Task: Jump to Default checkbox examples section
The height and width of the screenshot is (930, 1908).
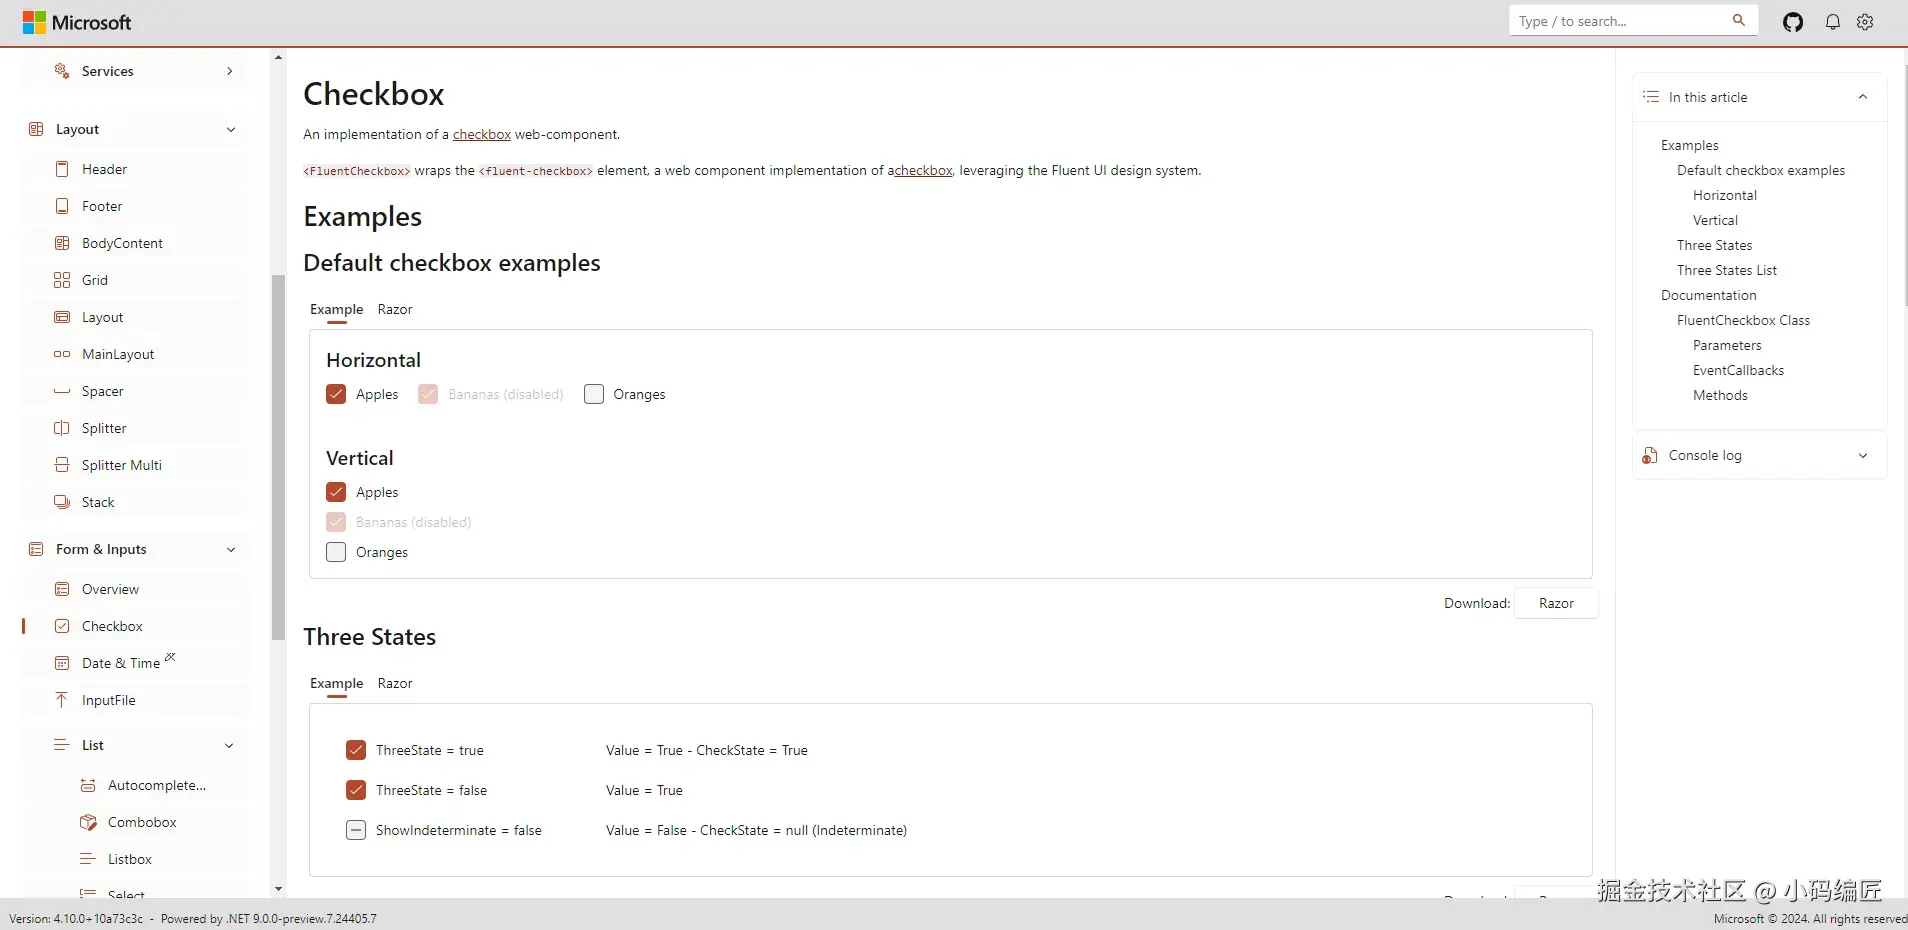Action: pyautogui.click(x=1761, y=170)
